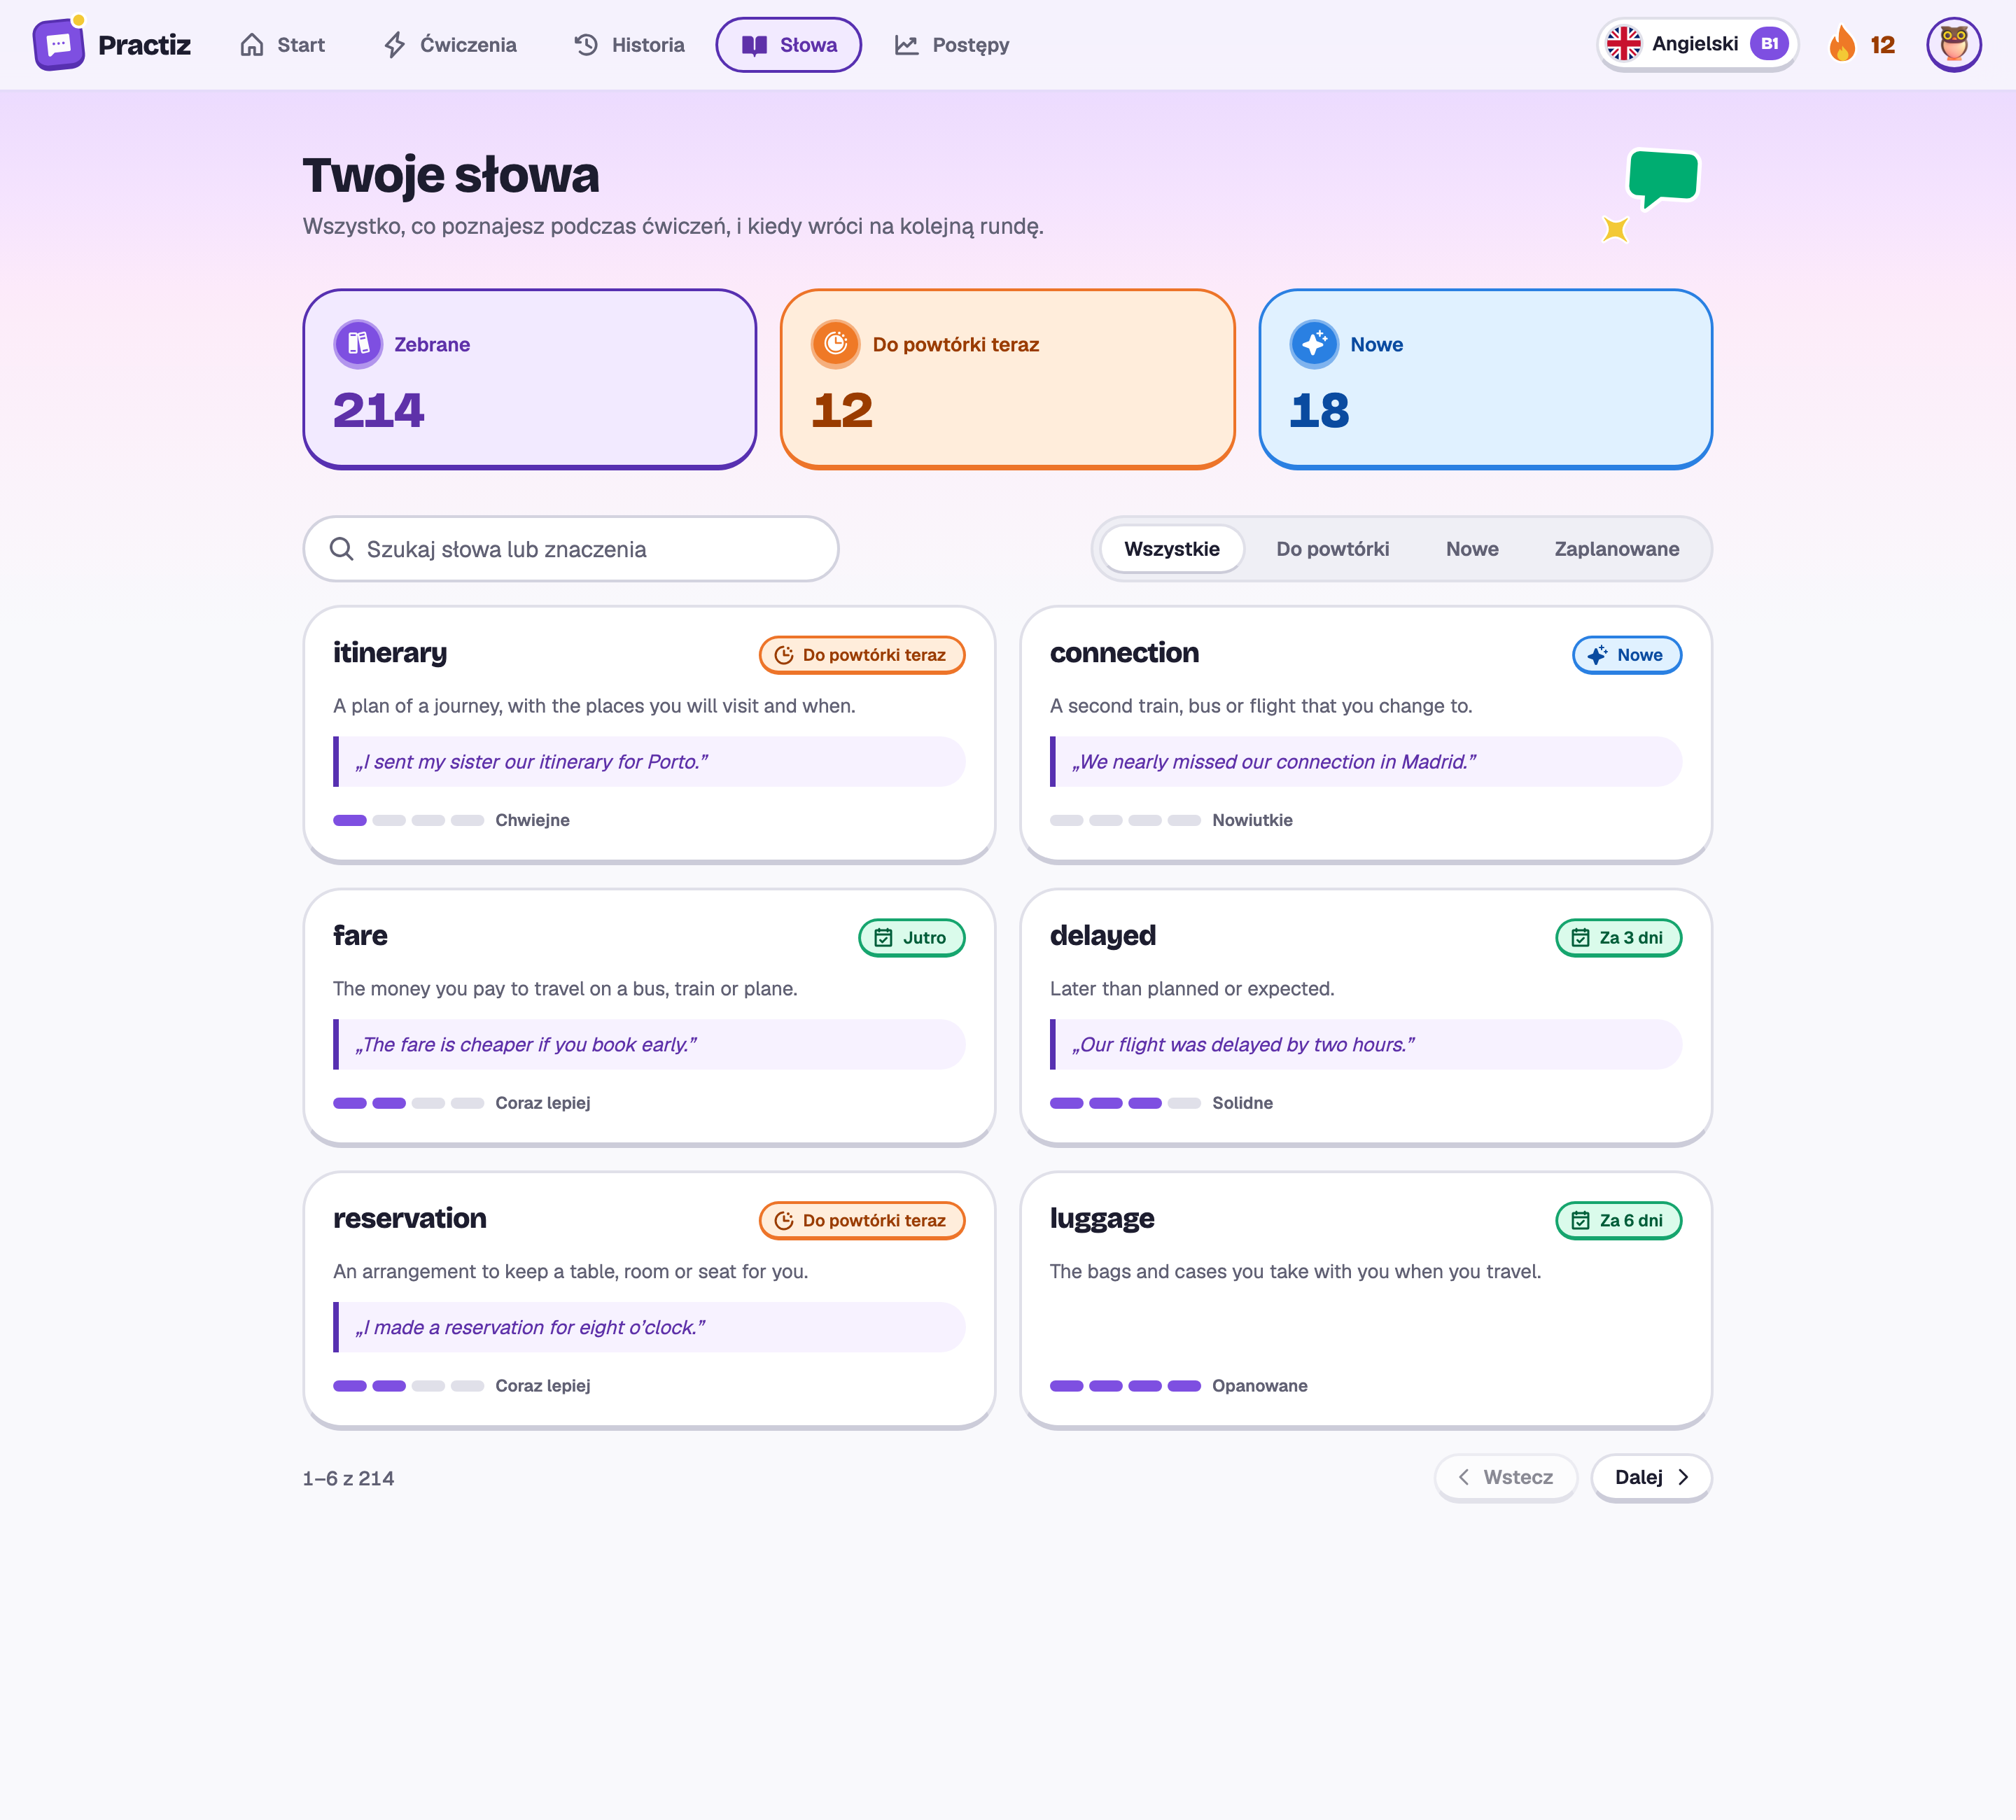Switch filter to Zaplanowane
Screen dimensions: 2016x1820
pyautogui.click(x=1616, y=549)
